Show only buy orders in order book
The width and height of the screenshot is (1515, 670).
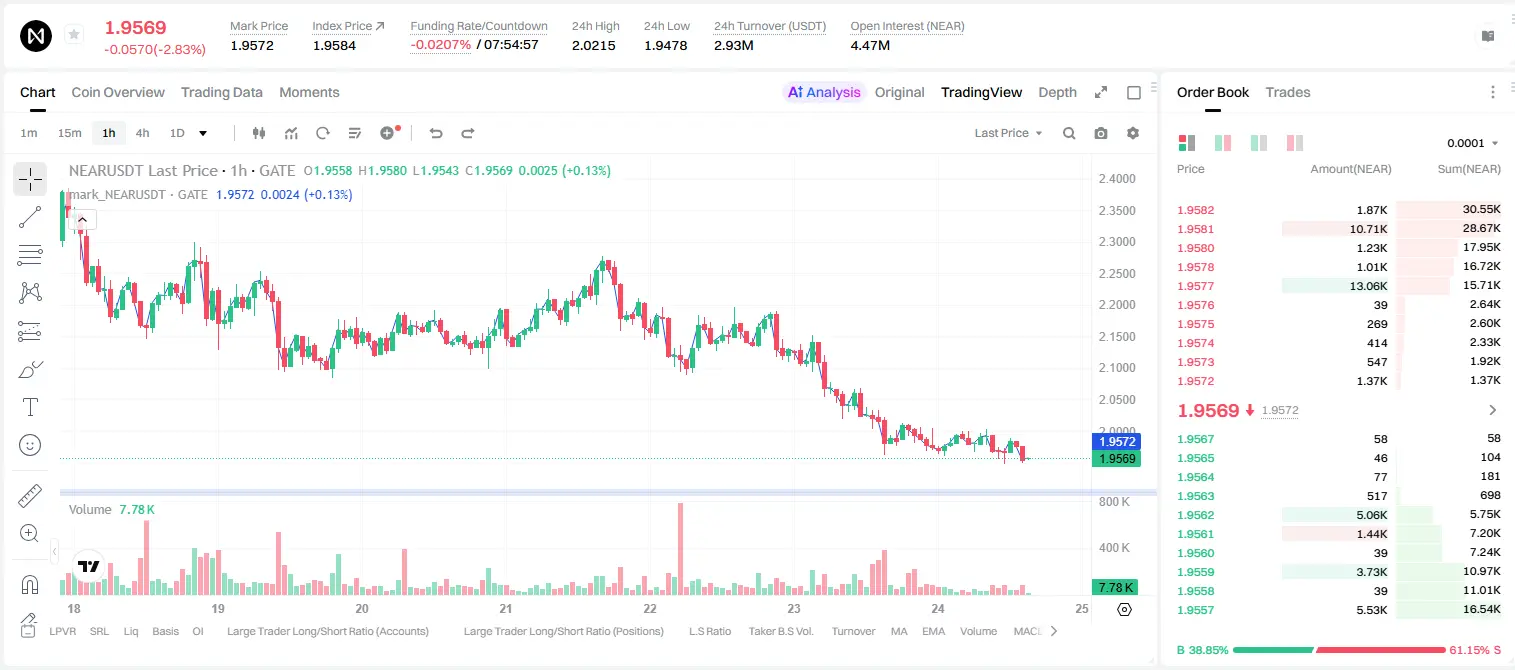(1259, 143)
